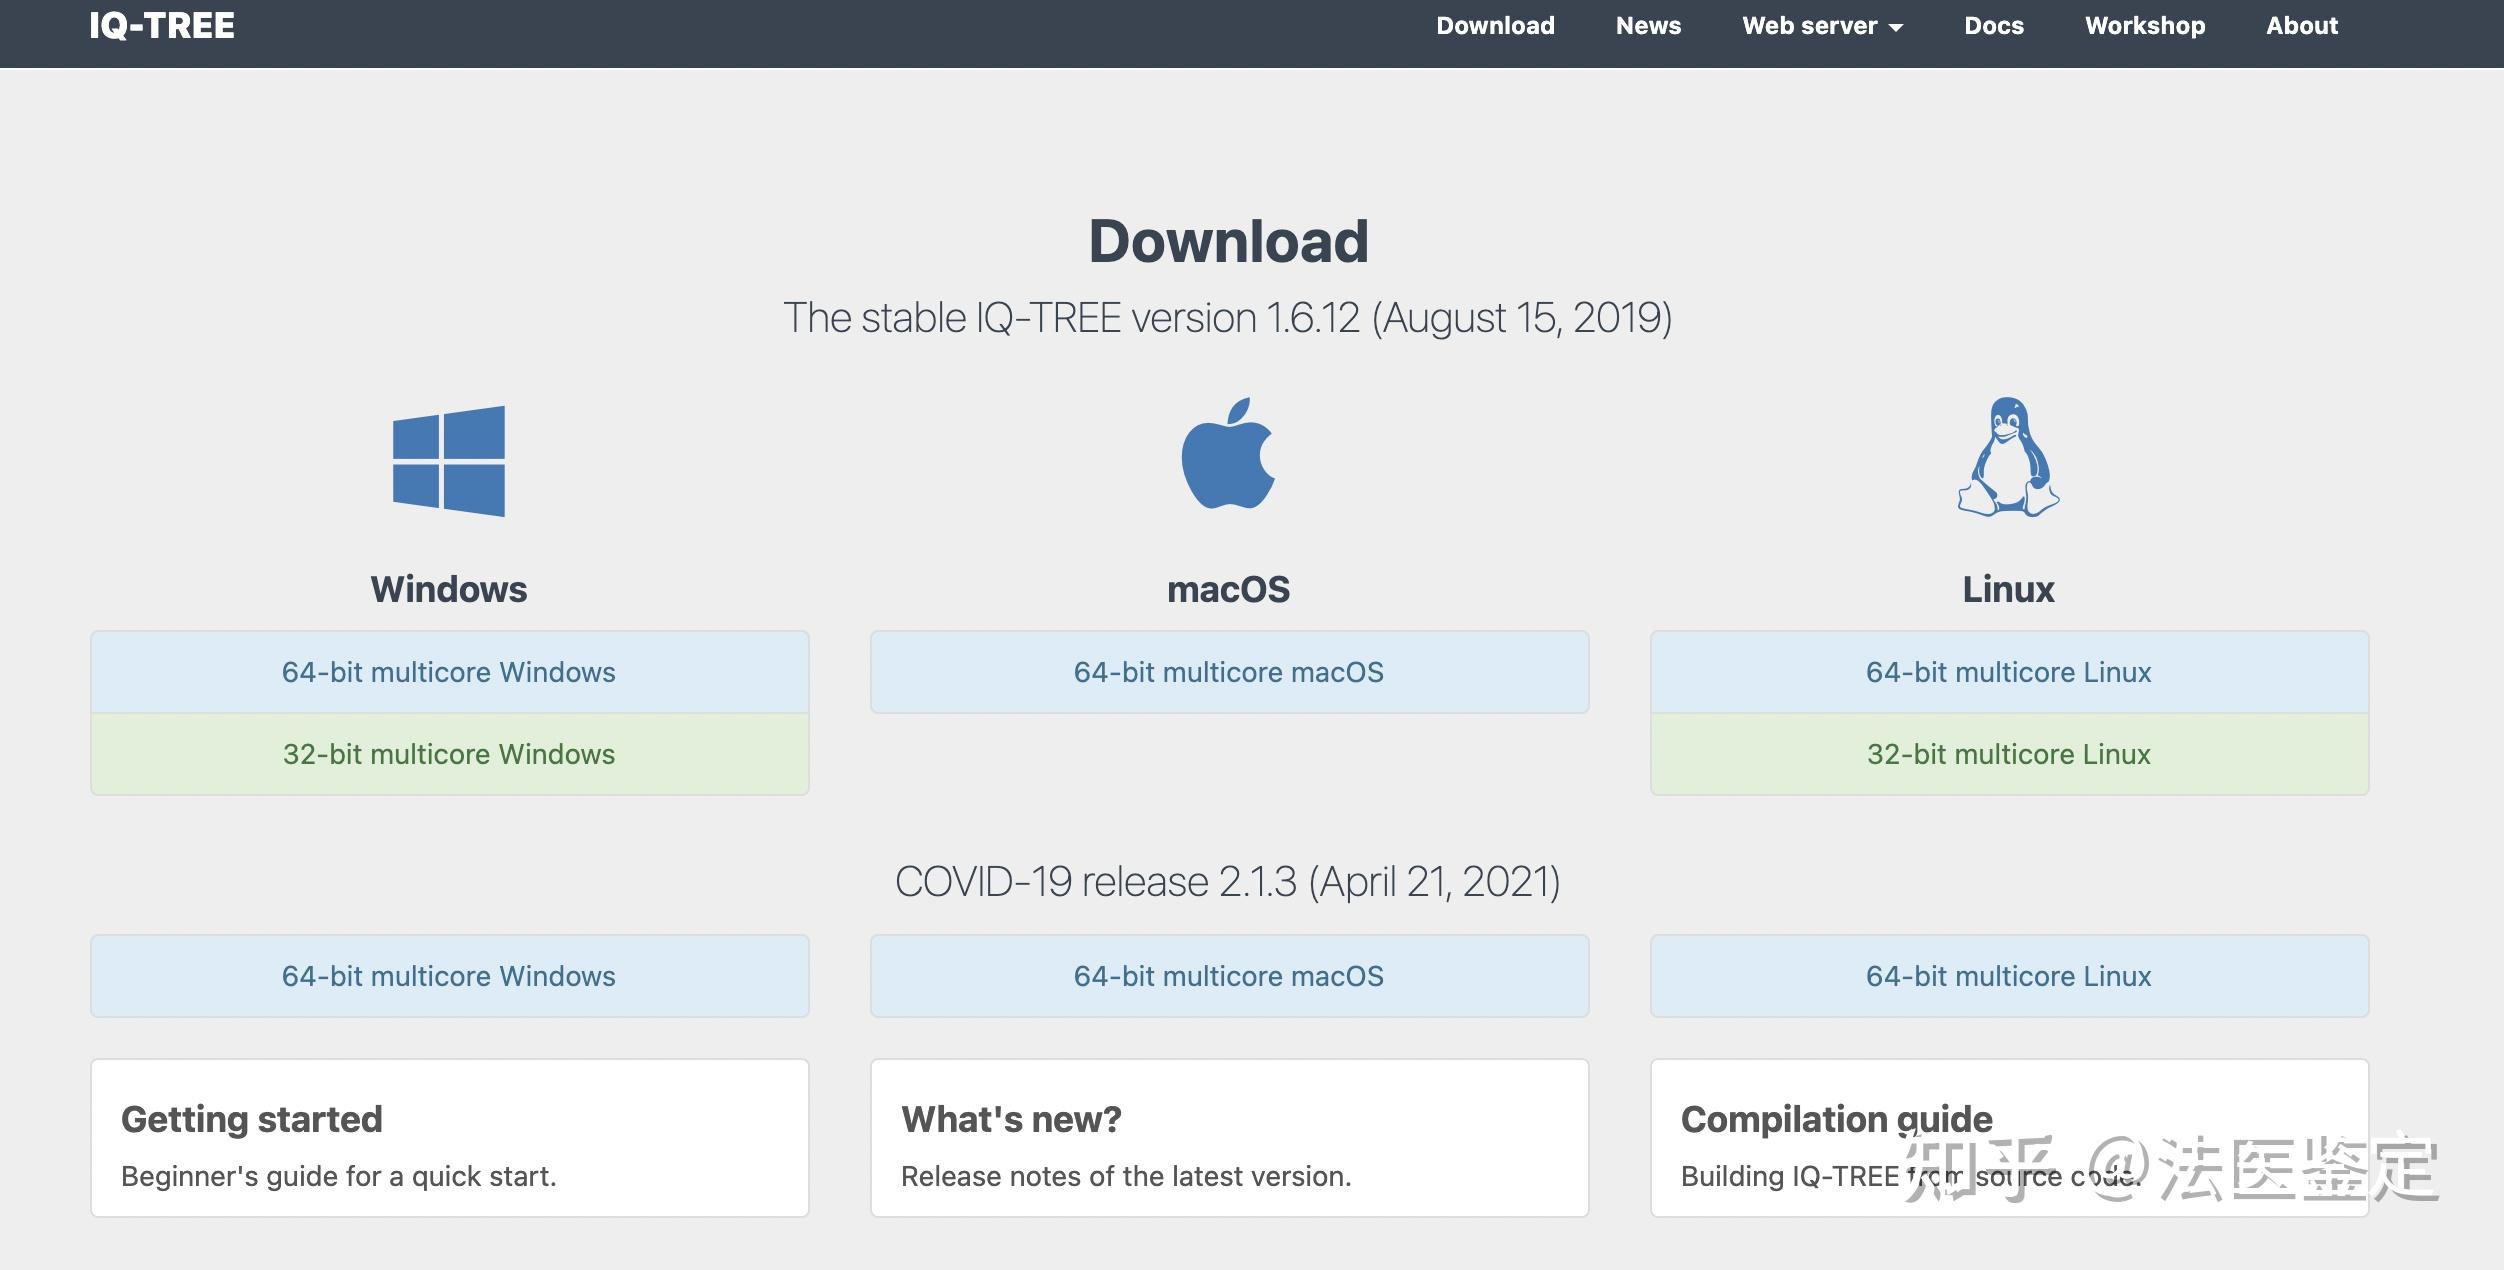
Task: Download stable 64-bit multicore macOS build
Action: 1229,672
